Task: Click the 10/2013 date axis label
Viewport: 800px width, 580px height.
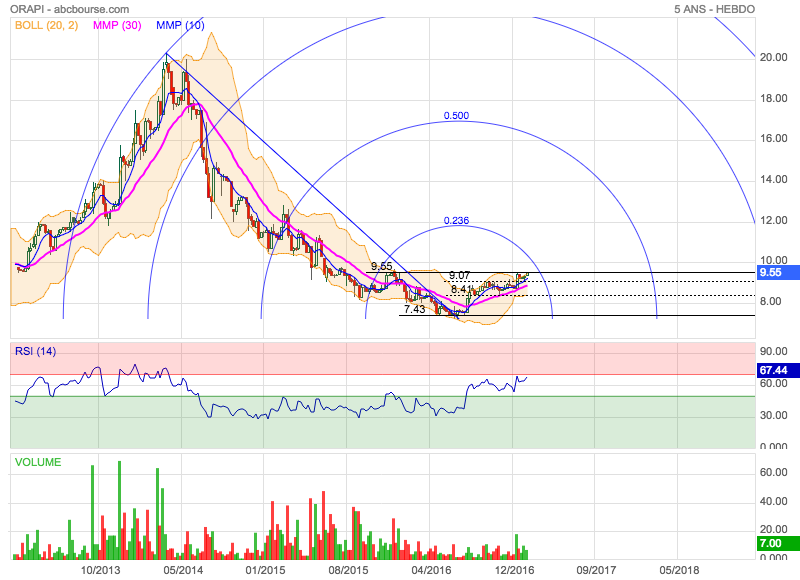Action: tap(101, 570)
